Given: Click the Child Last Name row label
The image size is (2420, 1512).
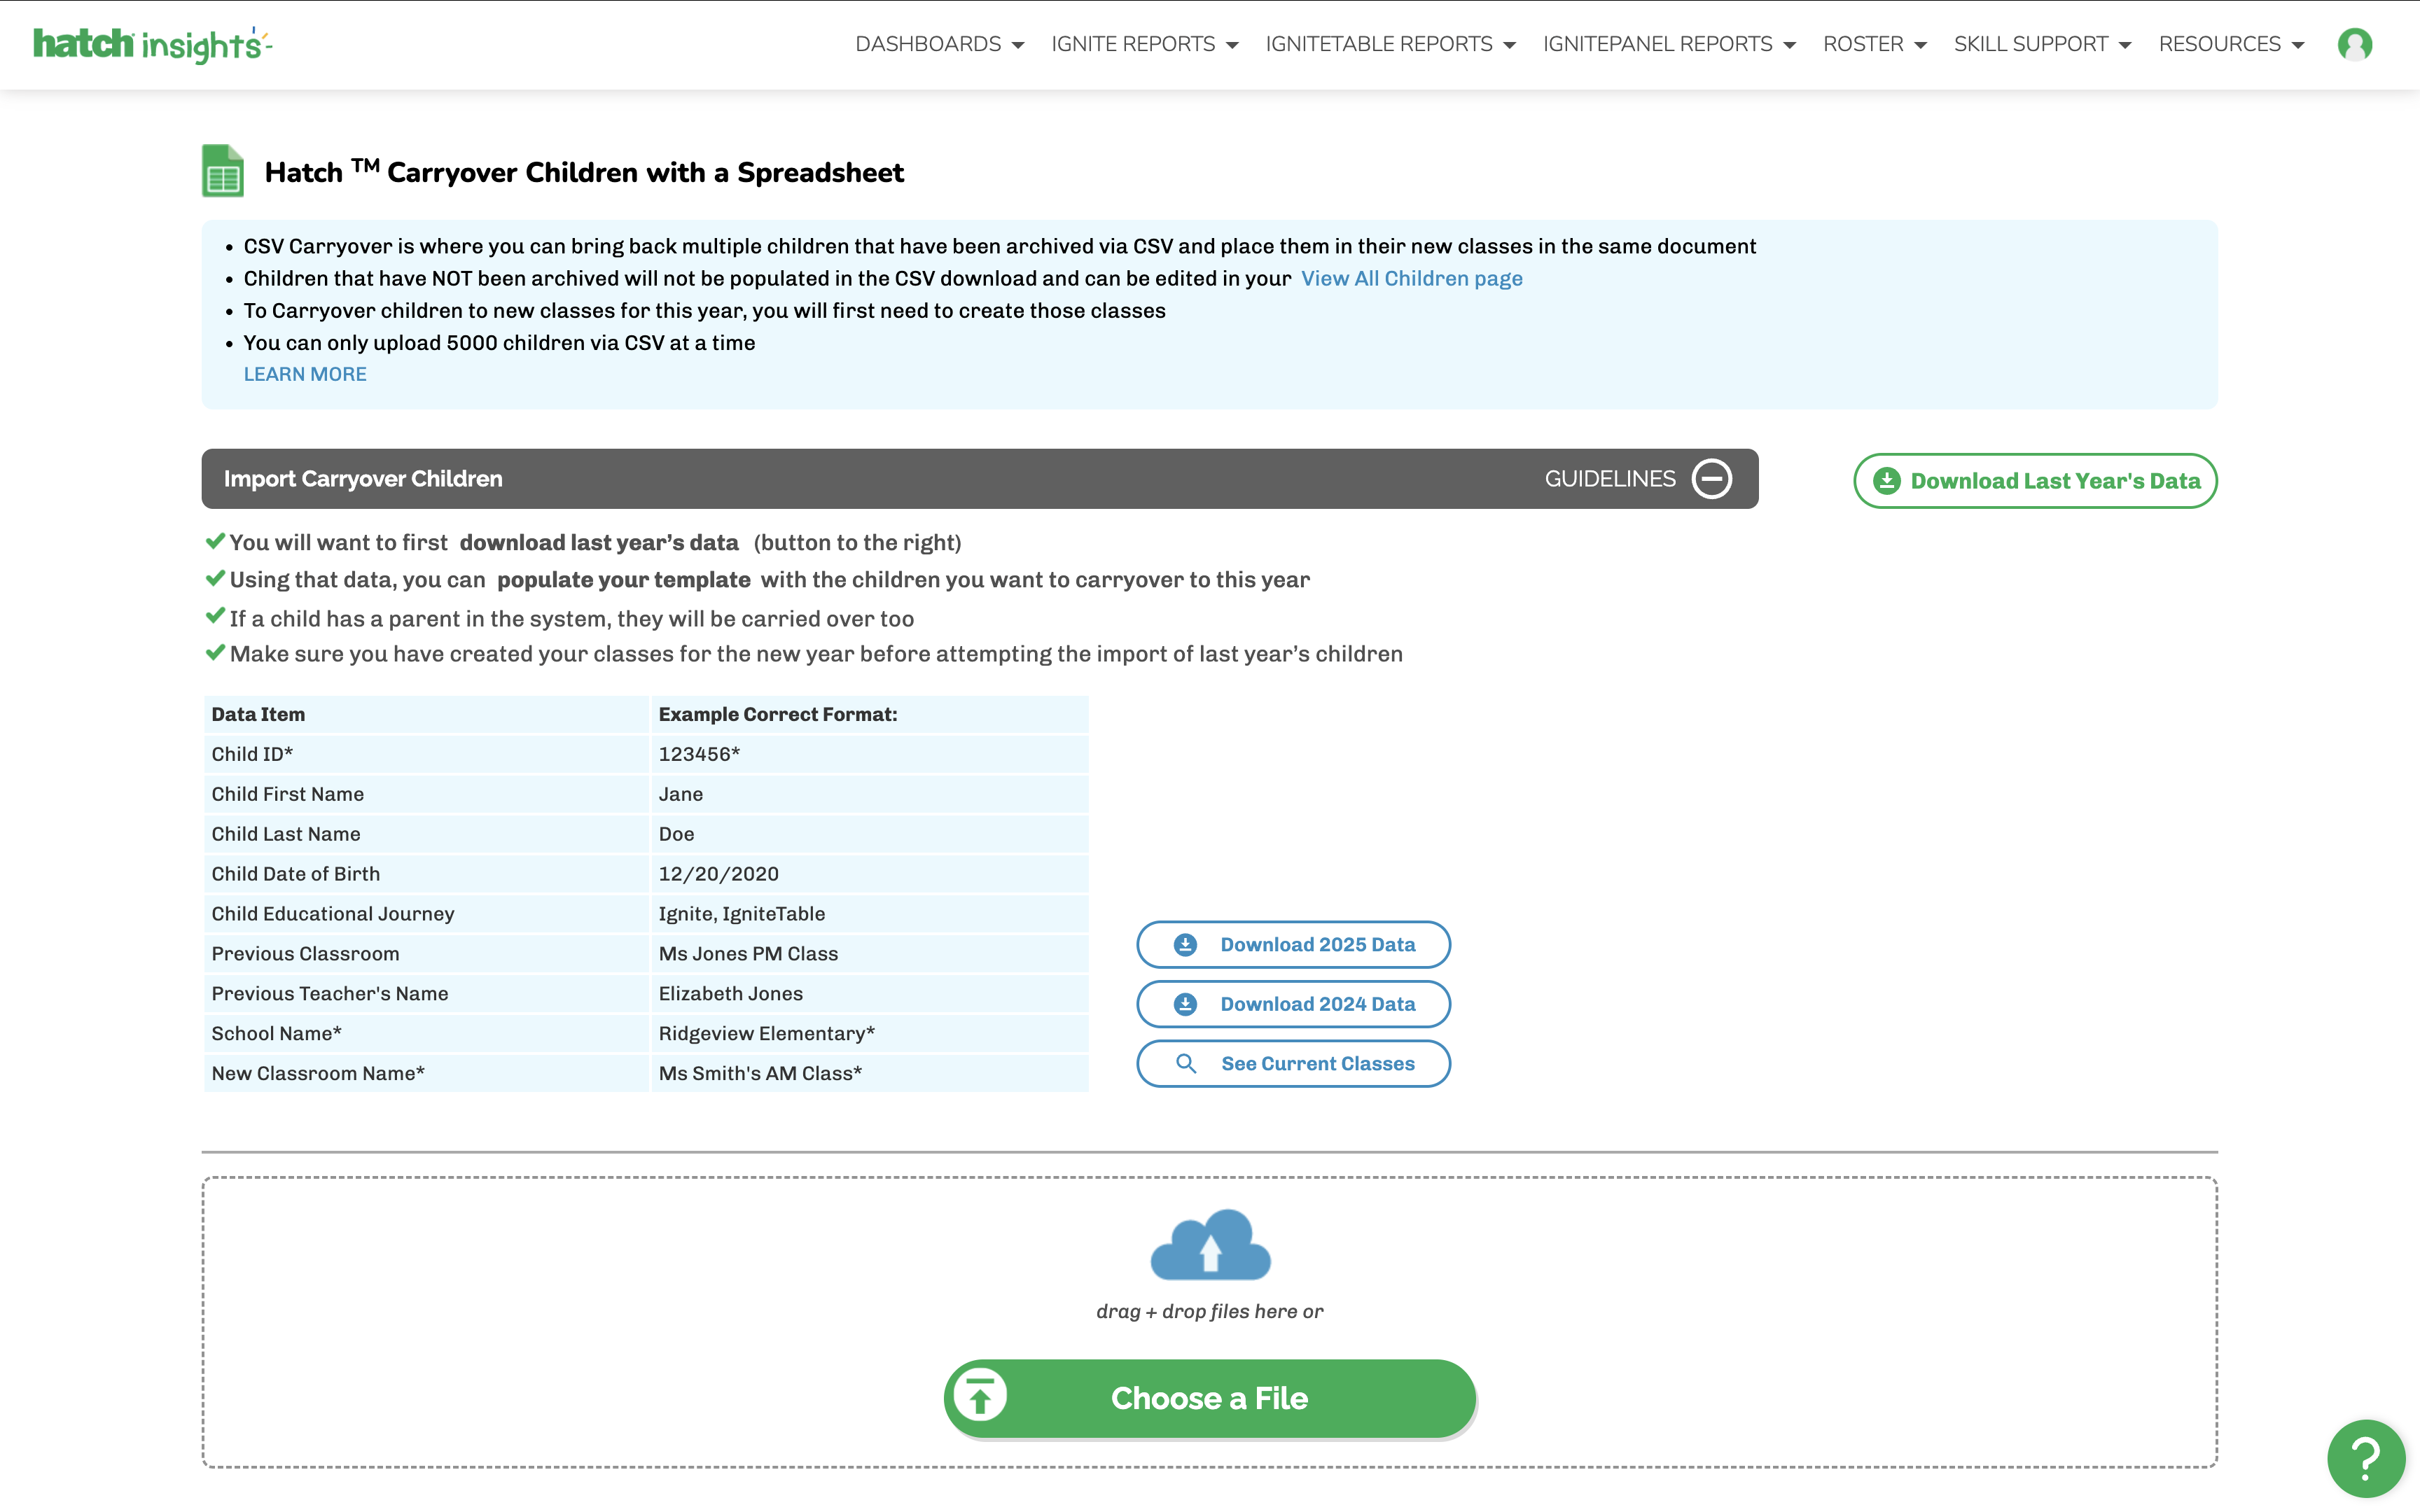Looking at the screenshot, I should tap(427, 834).
